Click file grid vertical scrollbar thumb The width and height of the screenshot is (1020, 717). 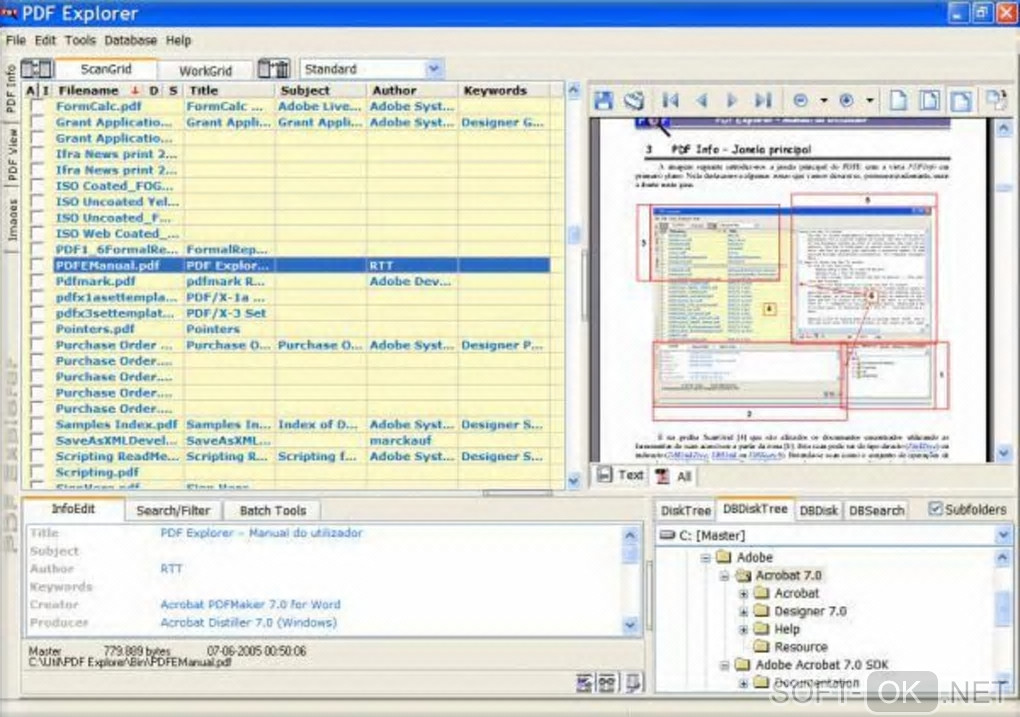(574, 235)
